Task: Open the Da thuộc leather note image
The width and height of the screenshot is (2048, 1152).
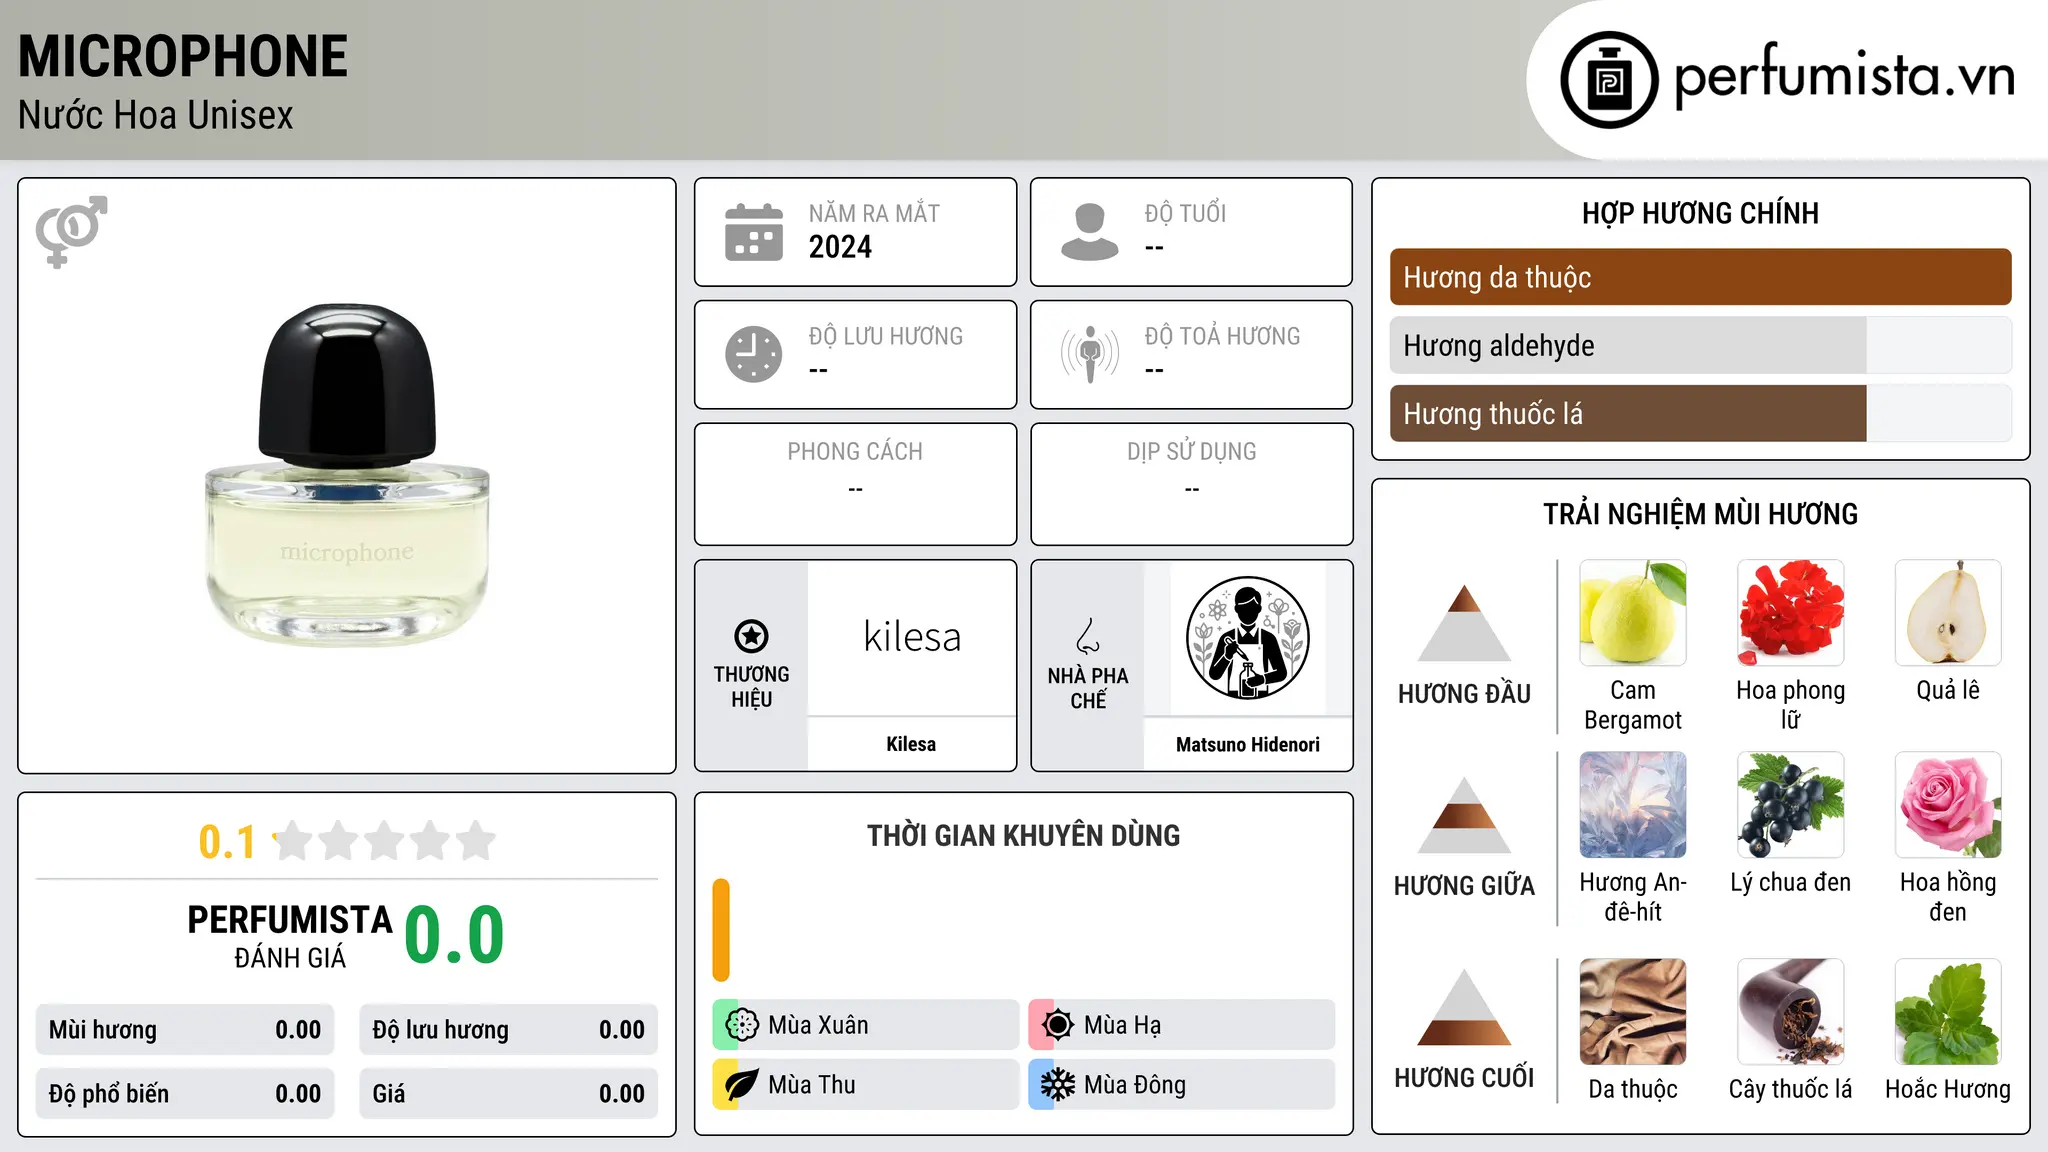Action: point(1633,1012)
